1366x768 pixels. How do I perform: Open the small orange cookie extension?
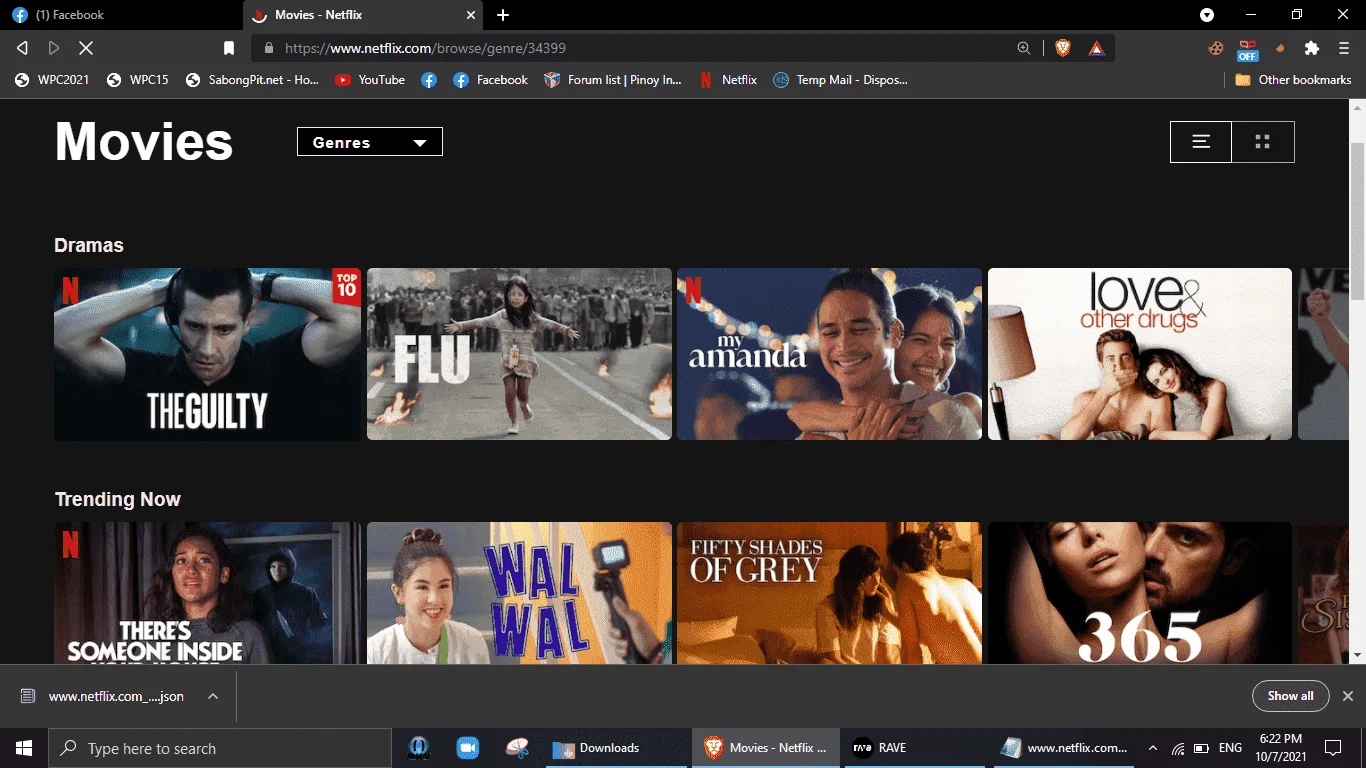point(1280,48)
